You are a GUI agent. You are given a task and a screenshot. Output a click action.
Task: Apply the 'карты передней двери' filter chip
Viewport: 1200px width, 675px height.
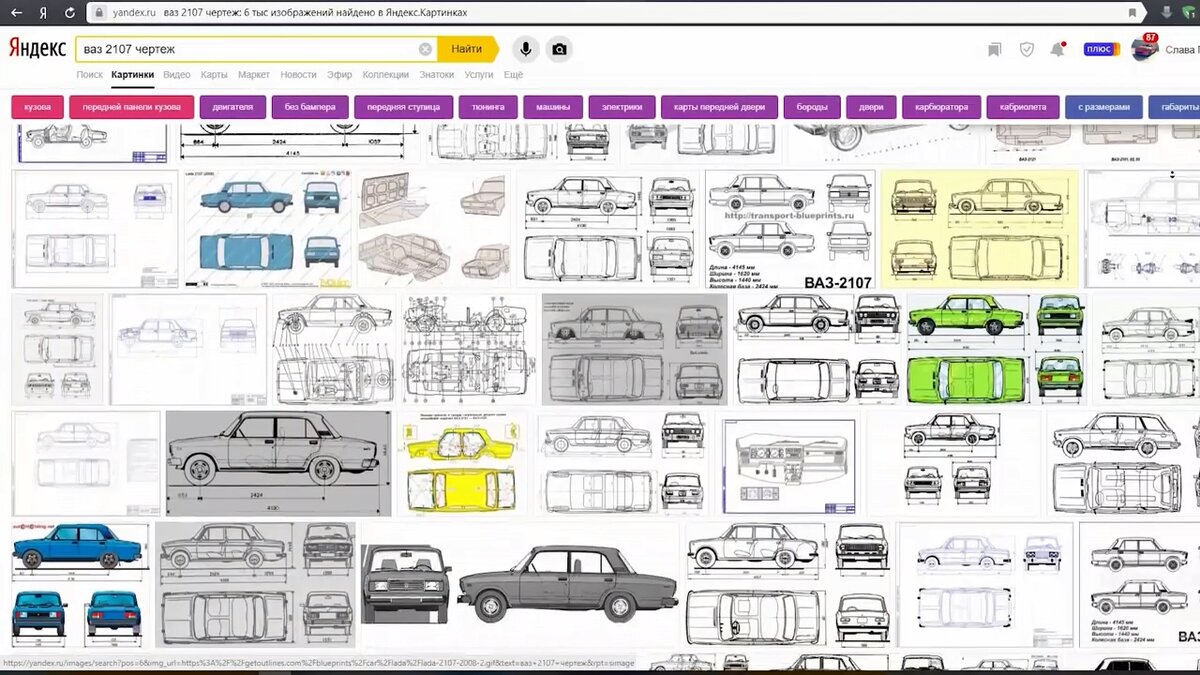719,107
